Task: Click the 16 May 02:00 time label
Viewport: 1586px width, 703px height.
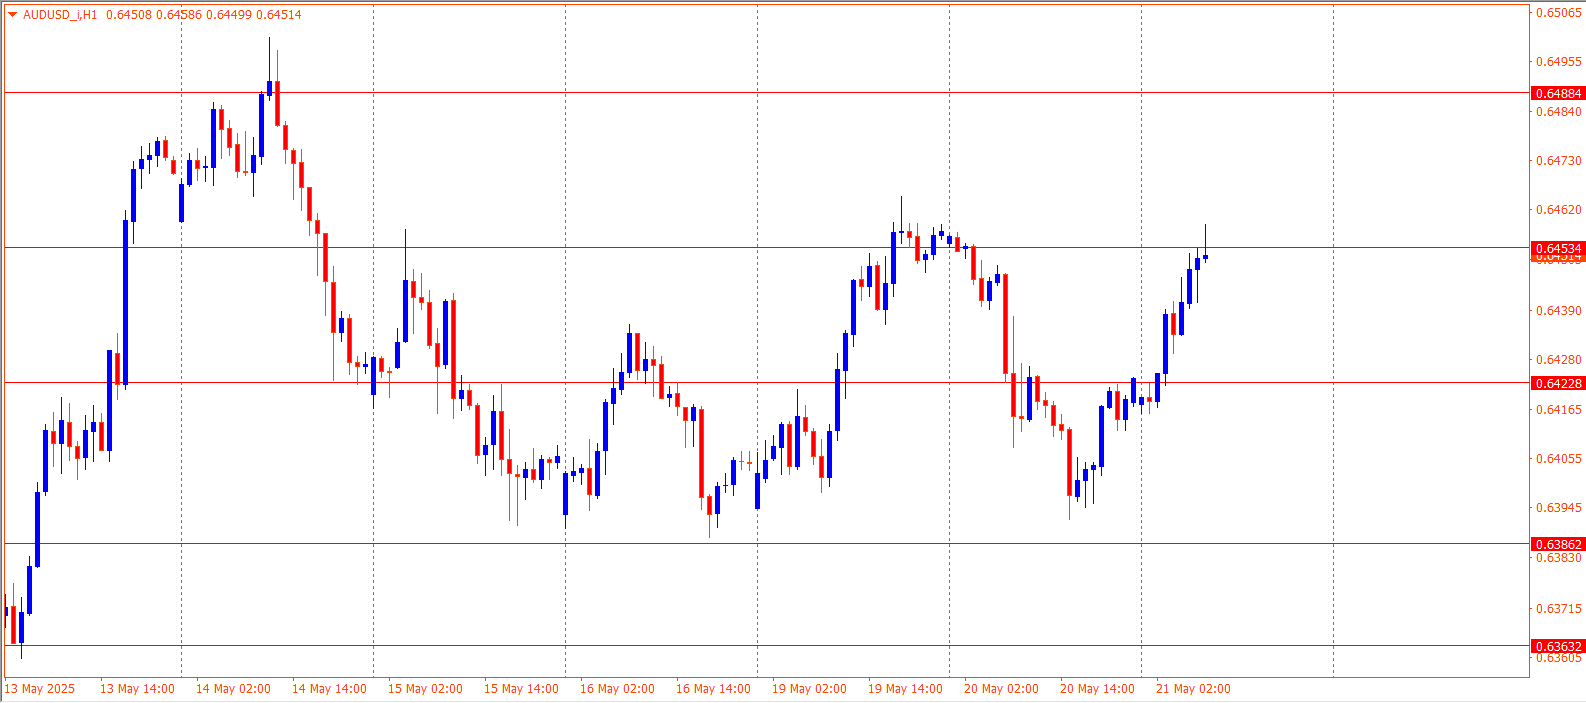Action: [617, 689]
